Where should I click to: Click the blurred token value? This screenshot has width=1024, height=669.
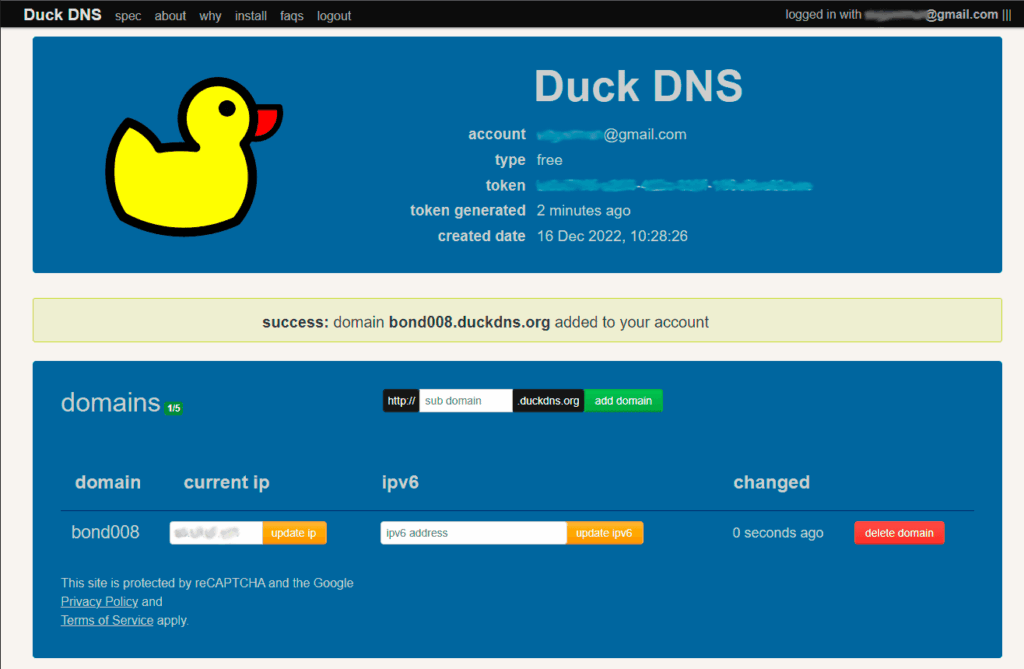pos(674,186)
